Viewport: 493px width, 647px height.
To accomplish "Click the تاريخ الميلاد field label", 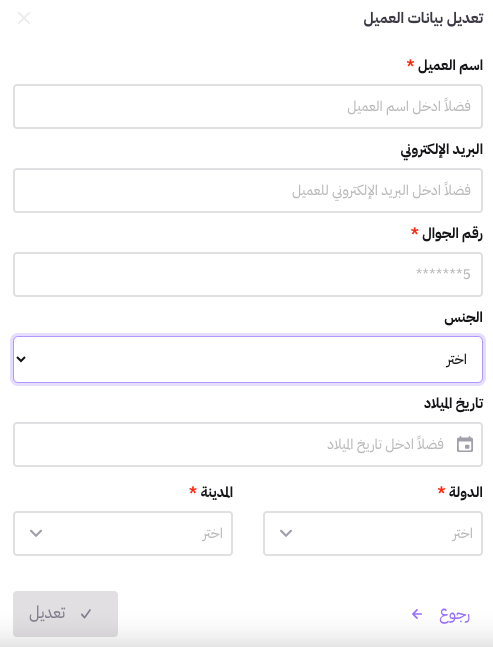I will point(453,403).
